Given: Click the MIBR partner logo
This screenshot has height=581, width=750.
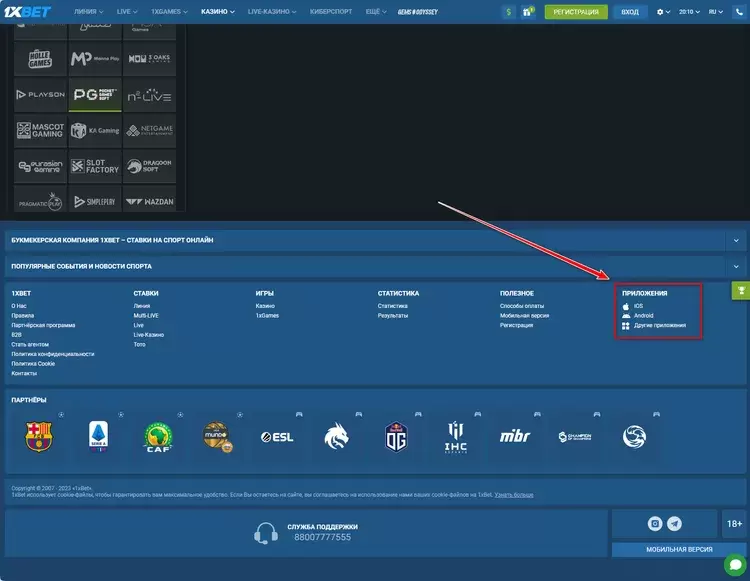Looking at the screenshot, I should pyautogui.click(x=515, y=436).
